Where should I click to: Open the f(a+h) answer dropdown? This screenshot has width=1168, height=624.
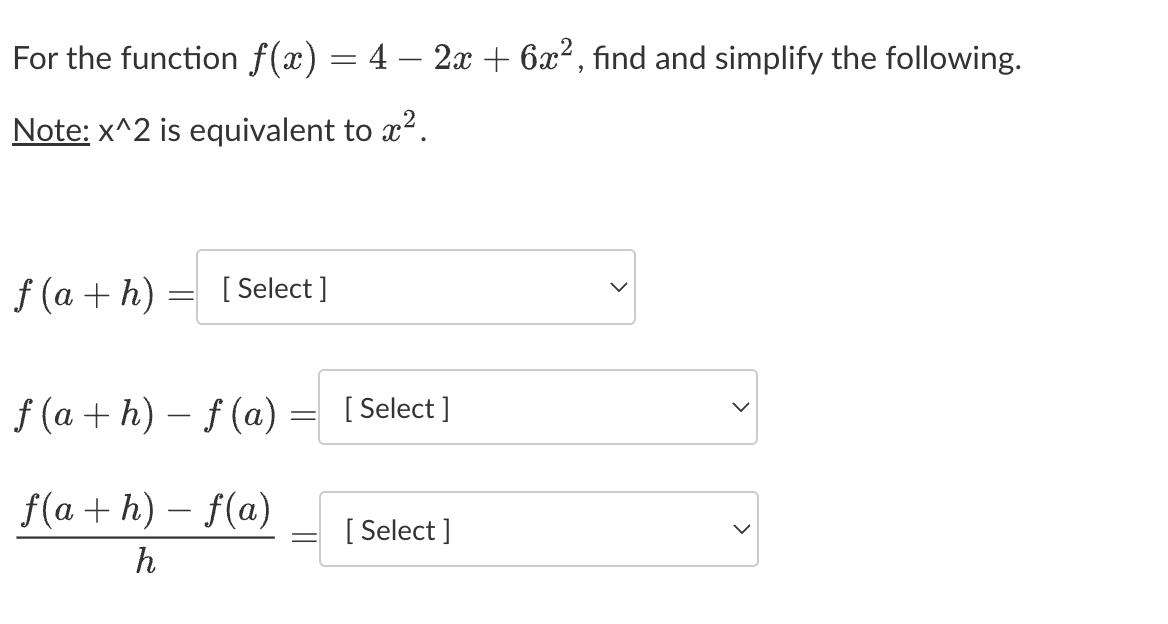tap(416, 287)
